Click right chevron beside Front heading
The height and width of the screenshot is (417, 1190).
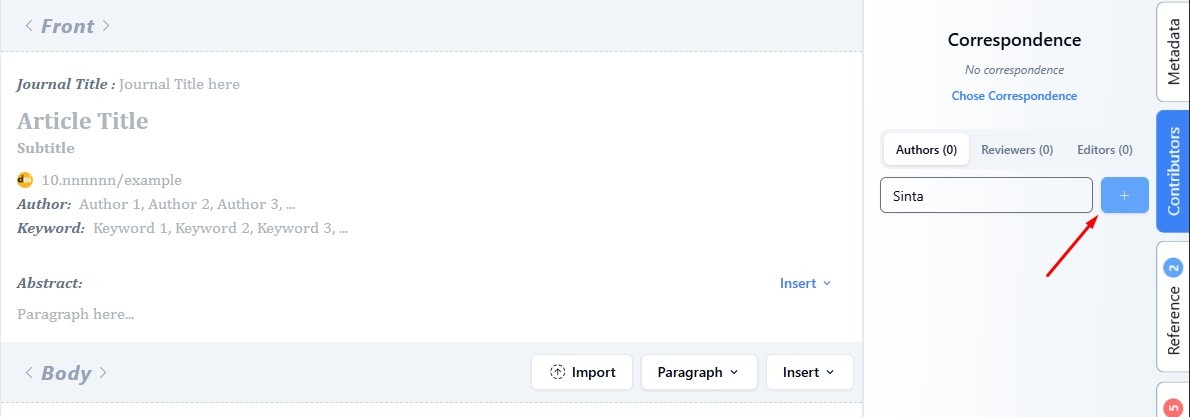click(106, 26)
